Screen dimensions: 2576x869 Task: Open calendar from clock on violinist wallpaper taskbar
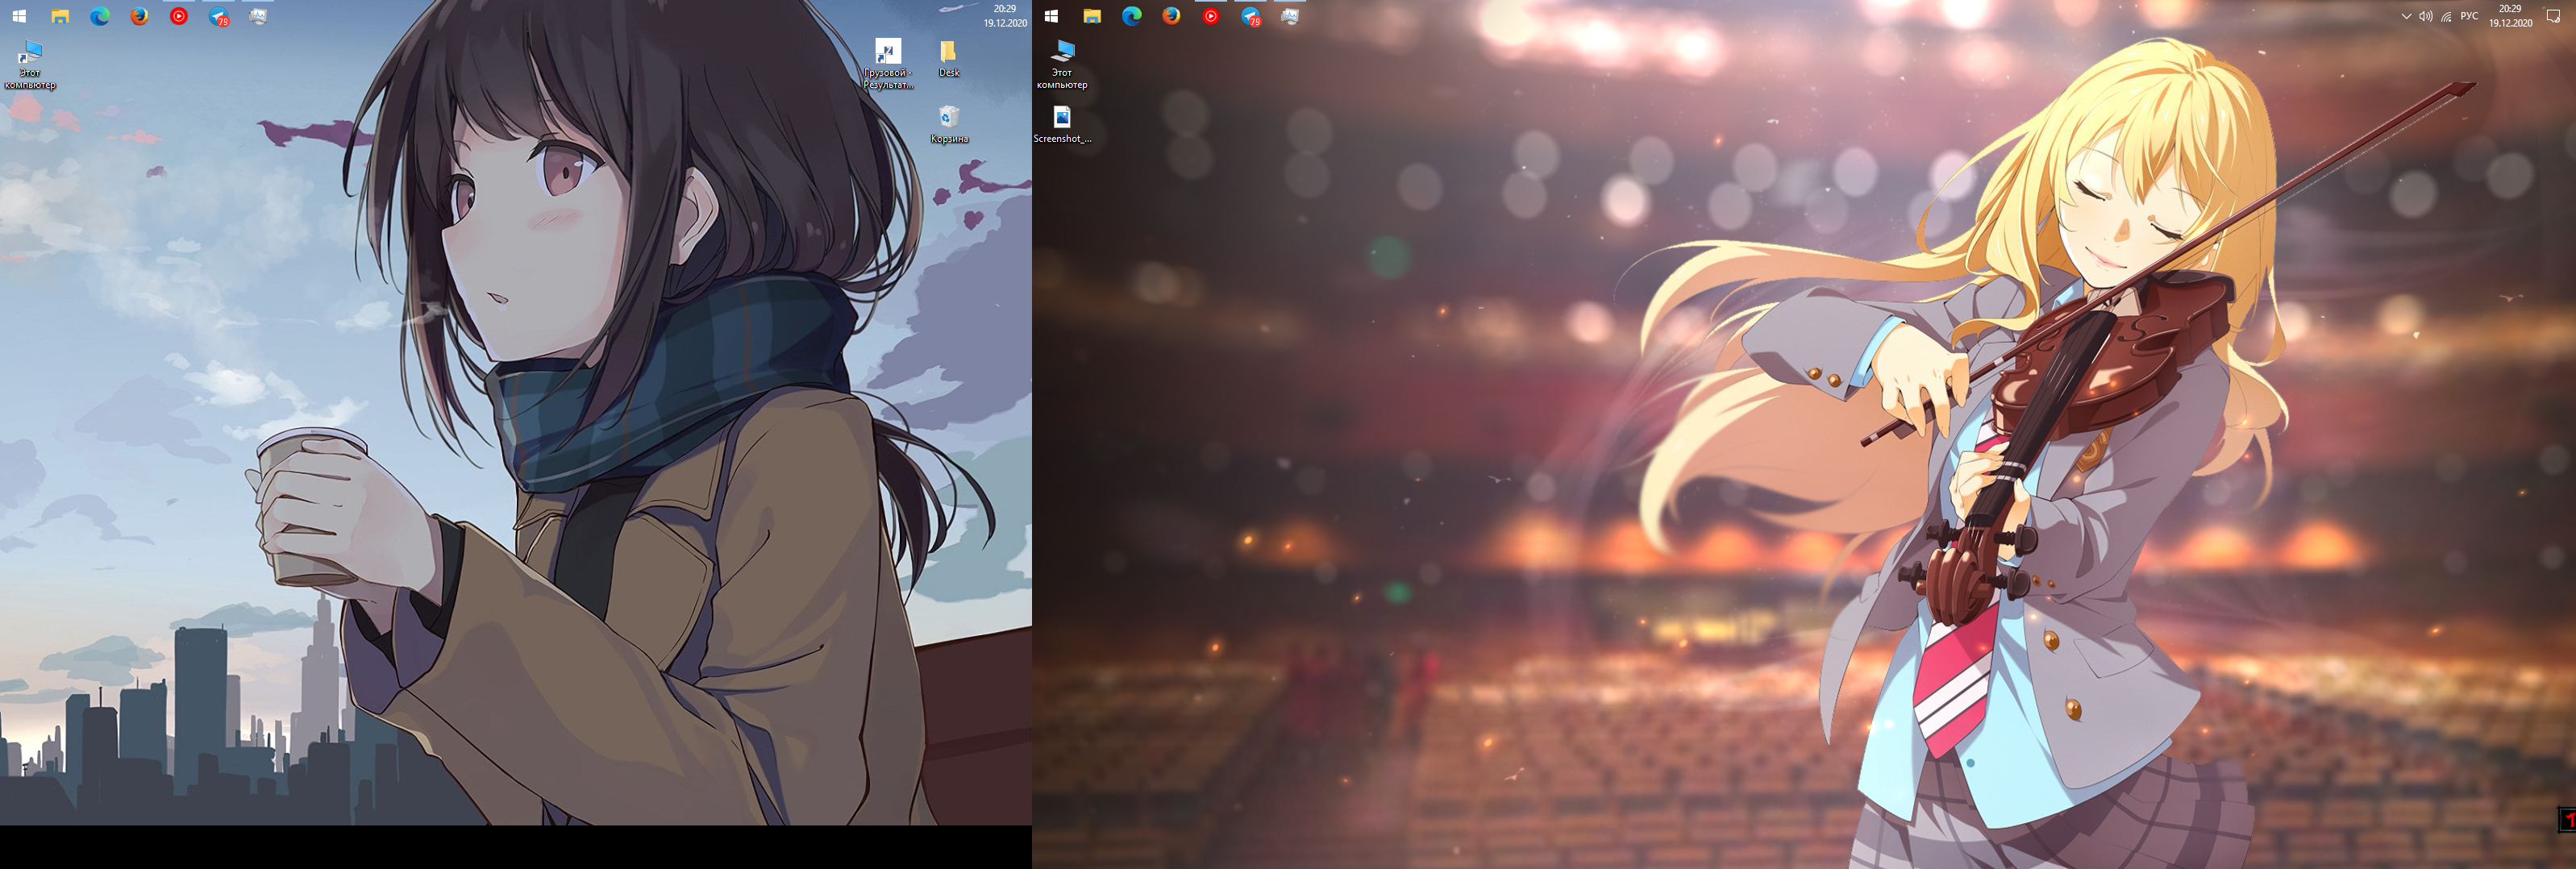pos(2511,16)
